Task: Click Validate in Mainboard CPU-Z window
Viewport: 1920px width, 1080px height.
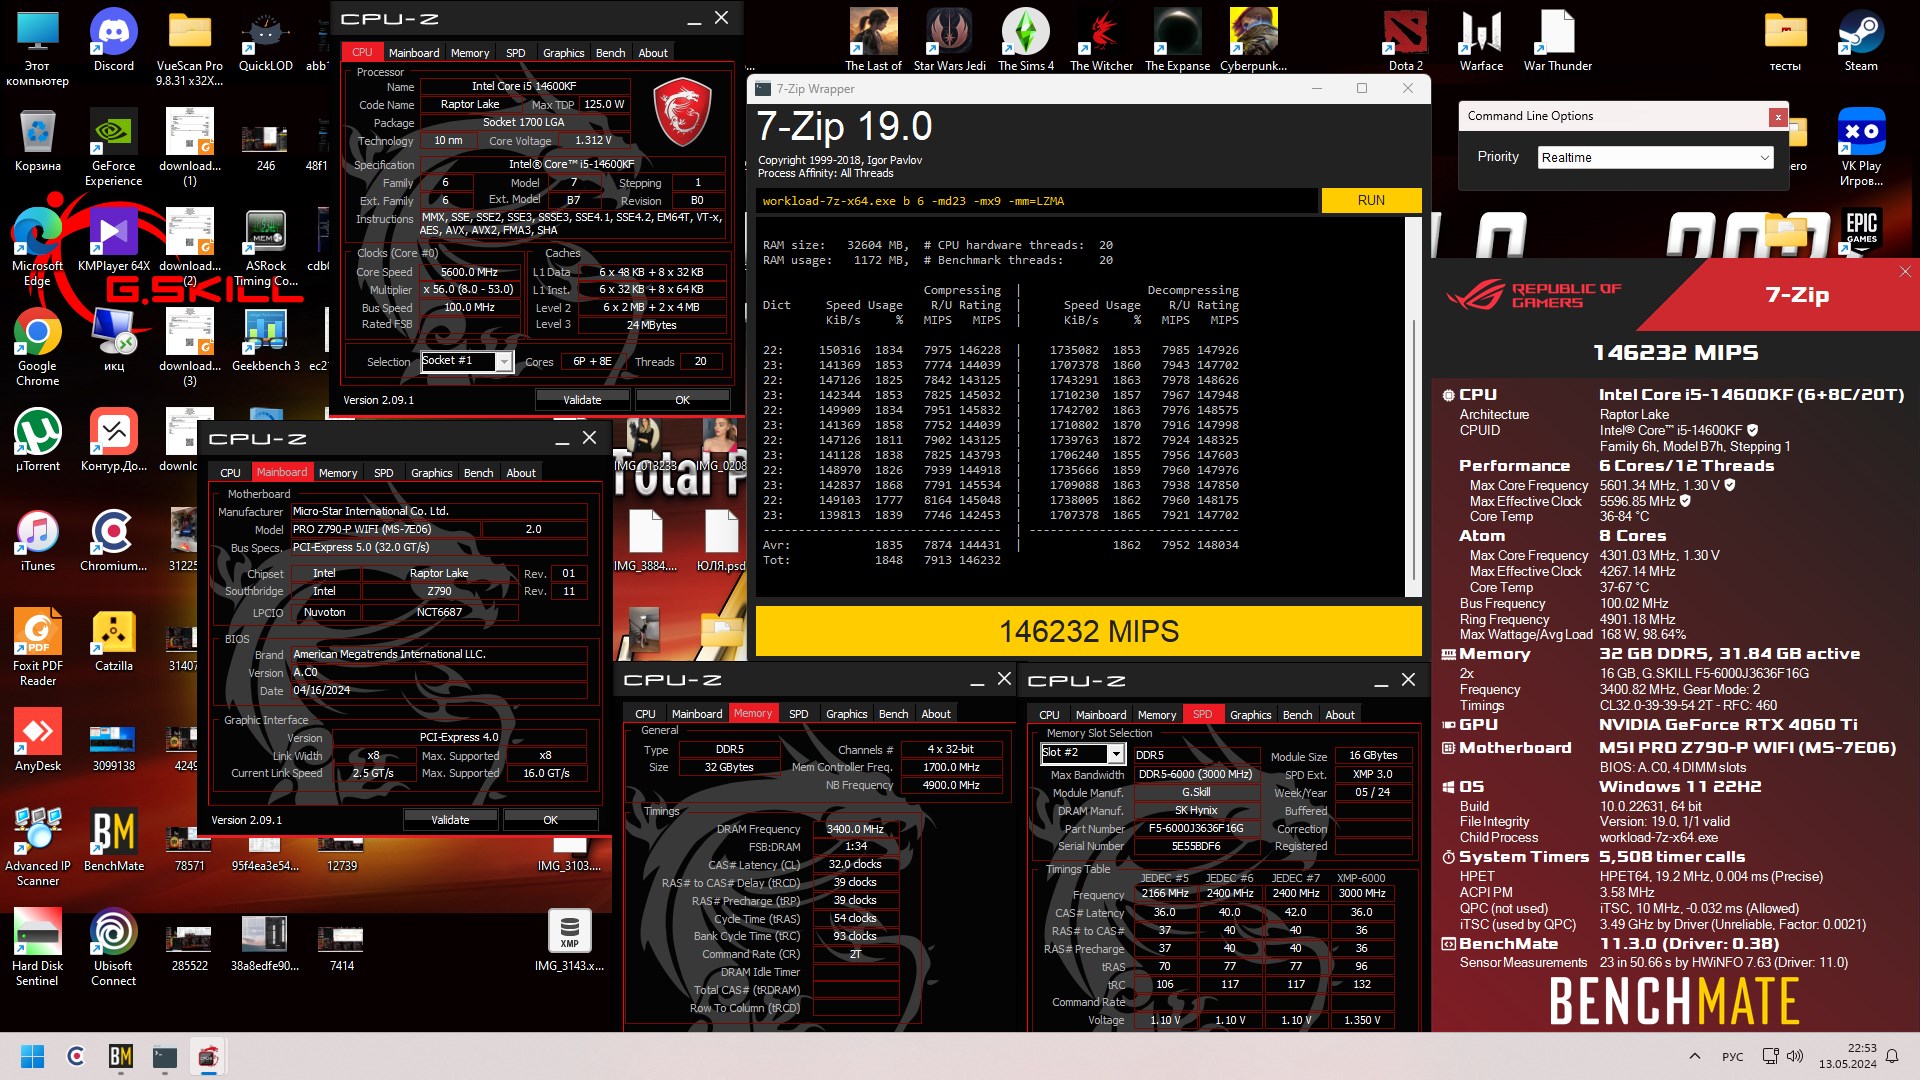Action: tap(450, 820)
